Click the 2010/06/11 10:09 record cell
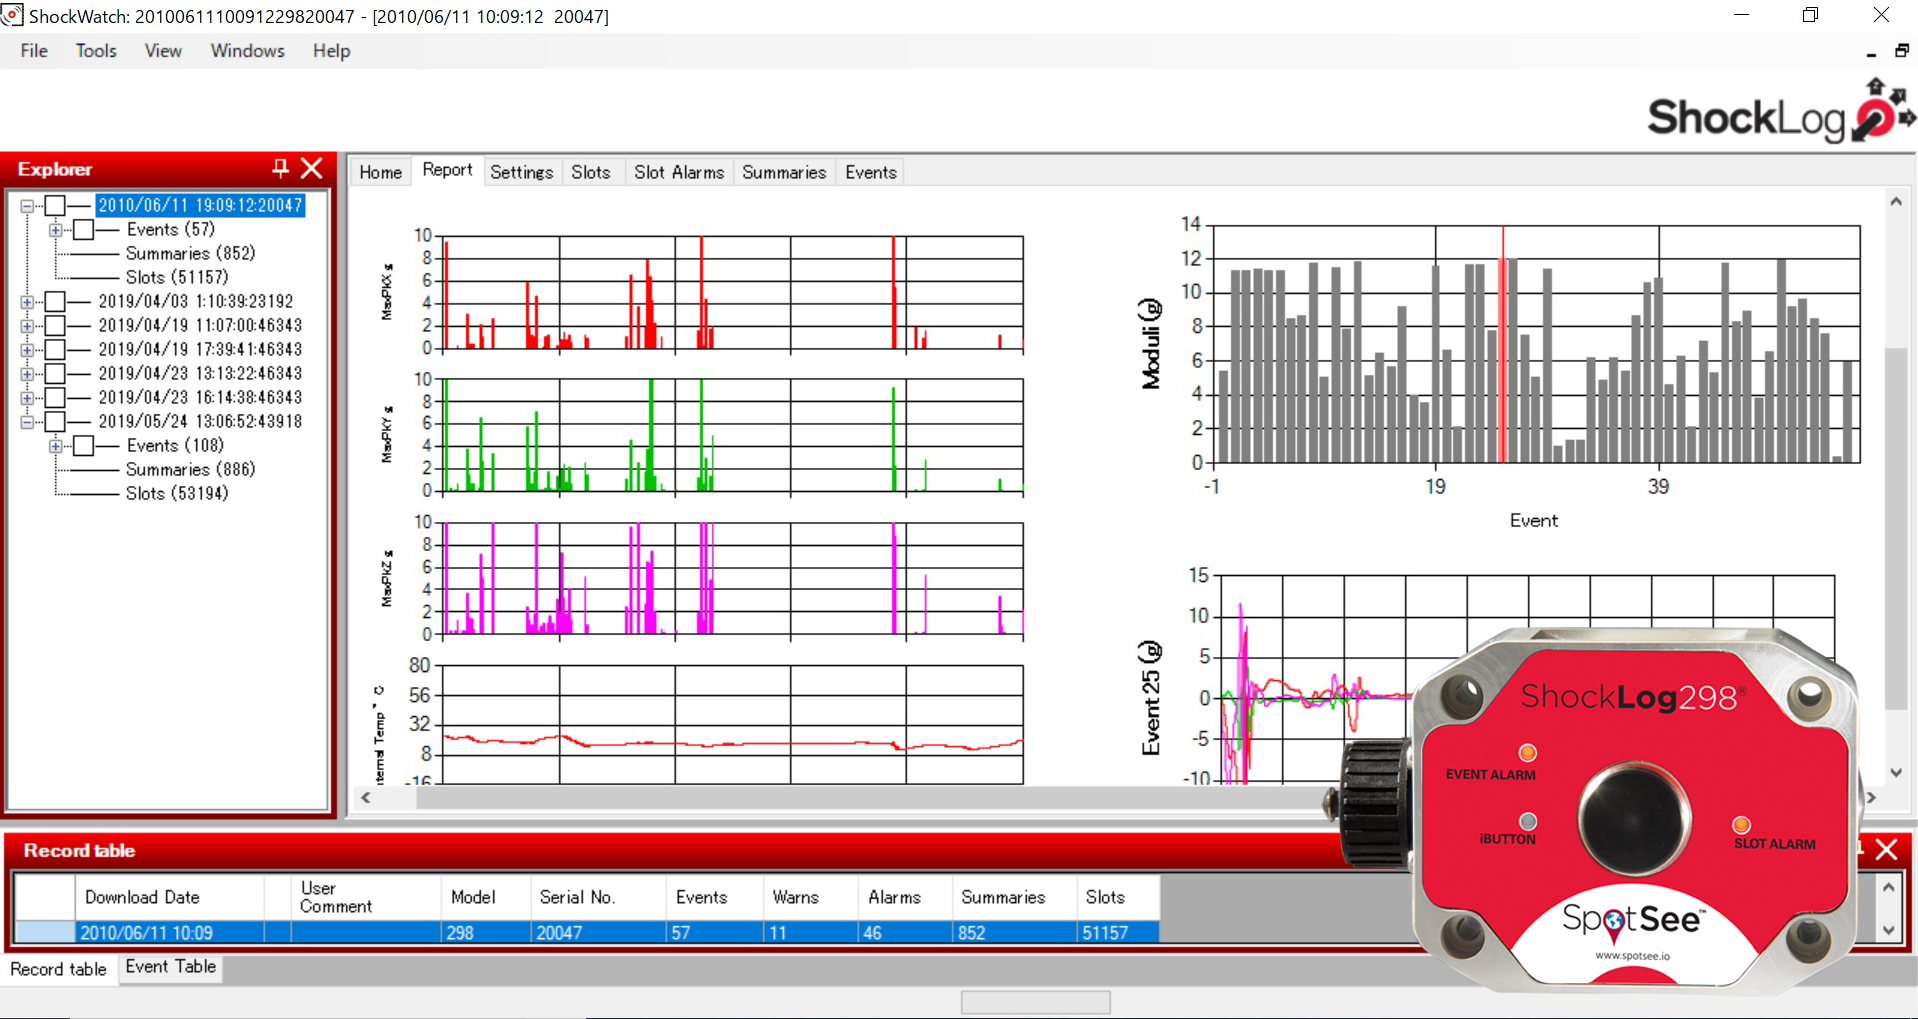Screen dimensions: 1918x1019 coord(169,932)
